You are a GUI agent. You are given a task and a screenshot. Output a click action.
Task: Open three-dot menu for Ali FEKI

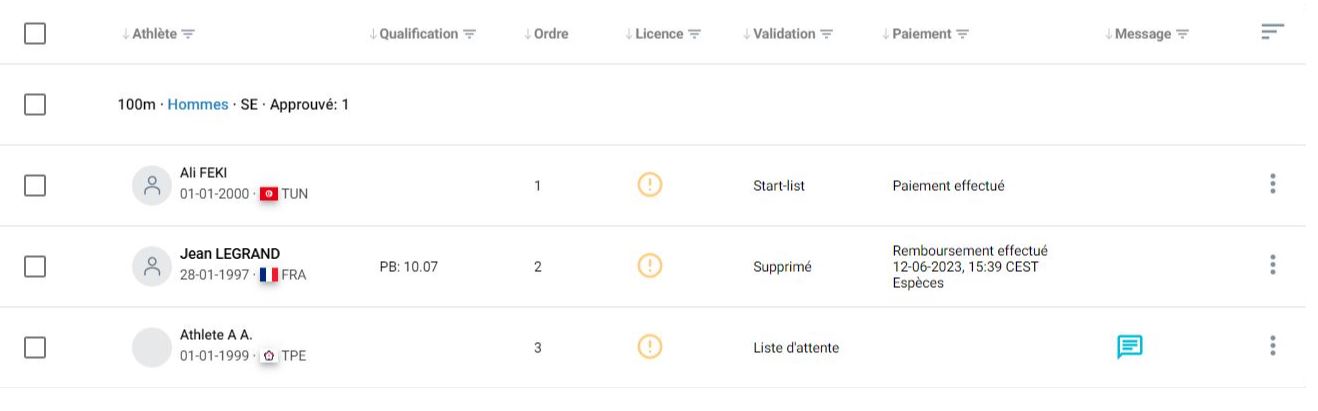(x=1272, y=184)
